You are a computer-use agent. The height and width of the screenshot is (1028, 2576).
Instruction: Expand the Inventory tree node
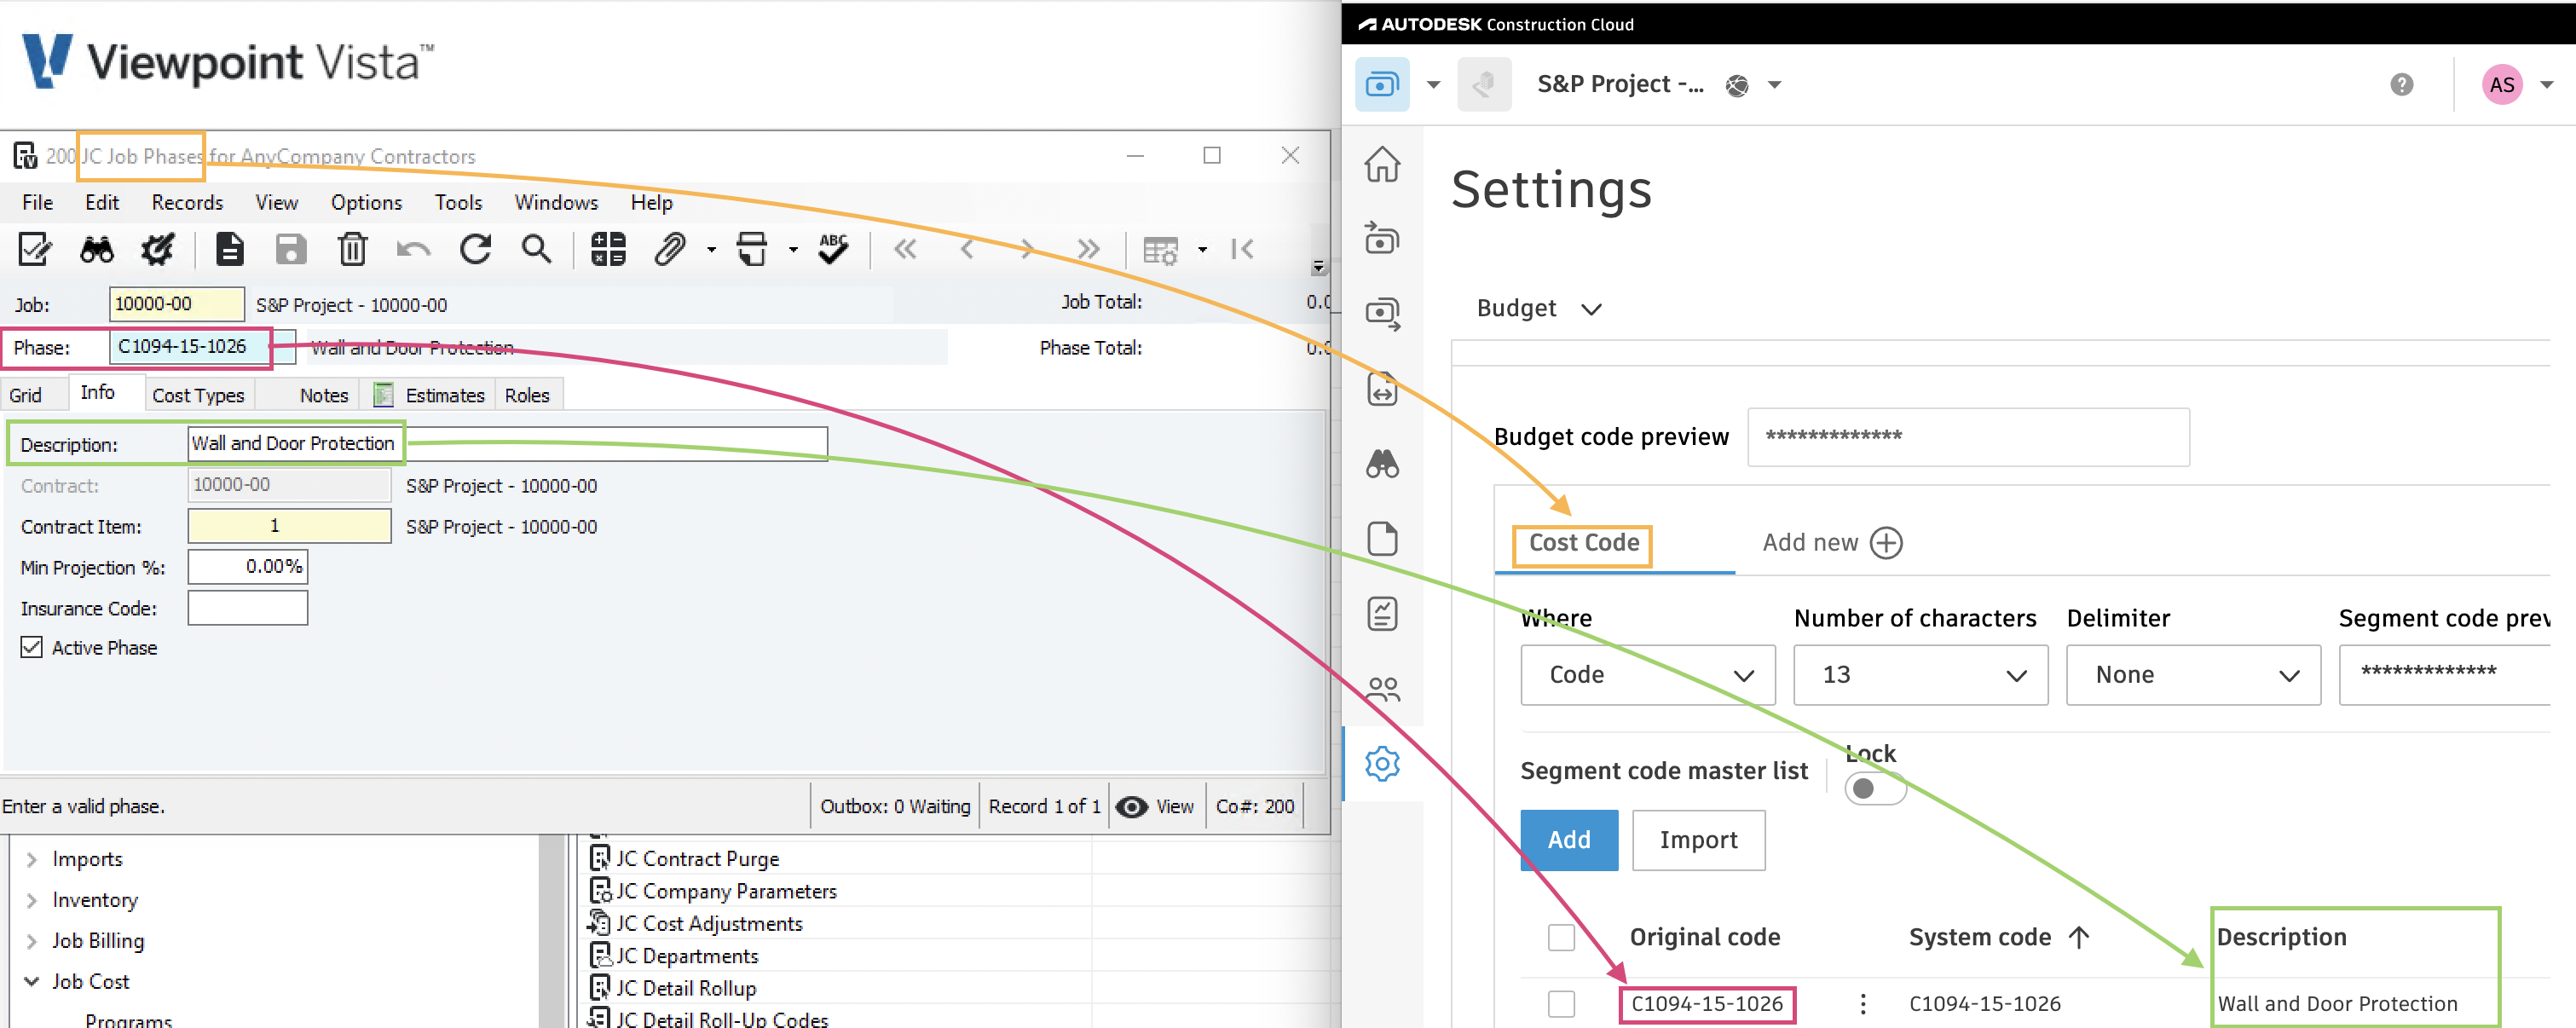point(31,900)
